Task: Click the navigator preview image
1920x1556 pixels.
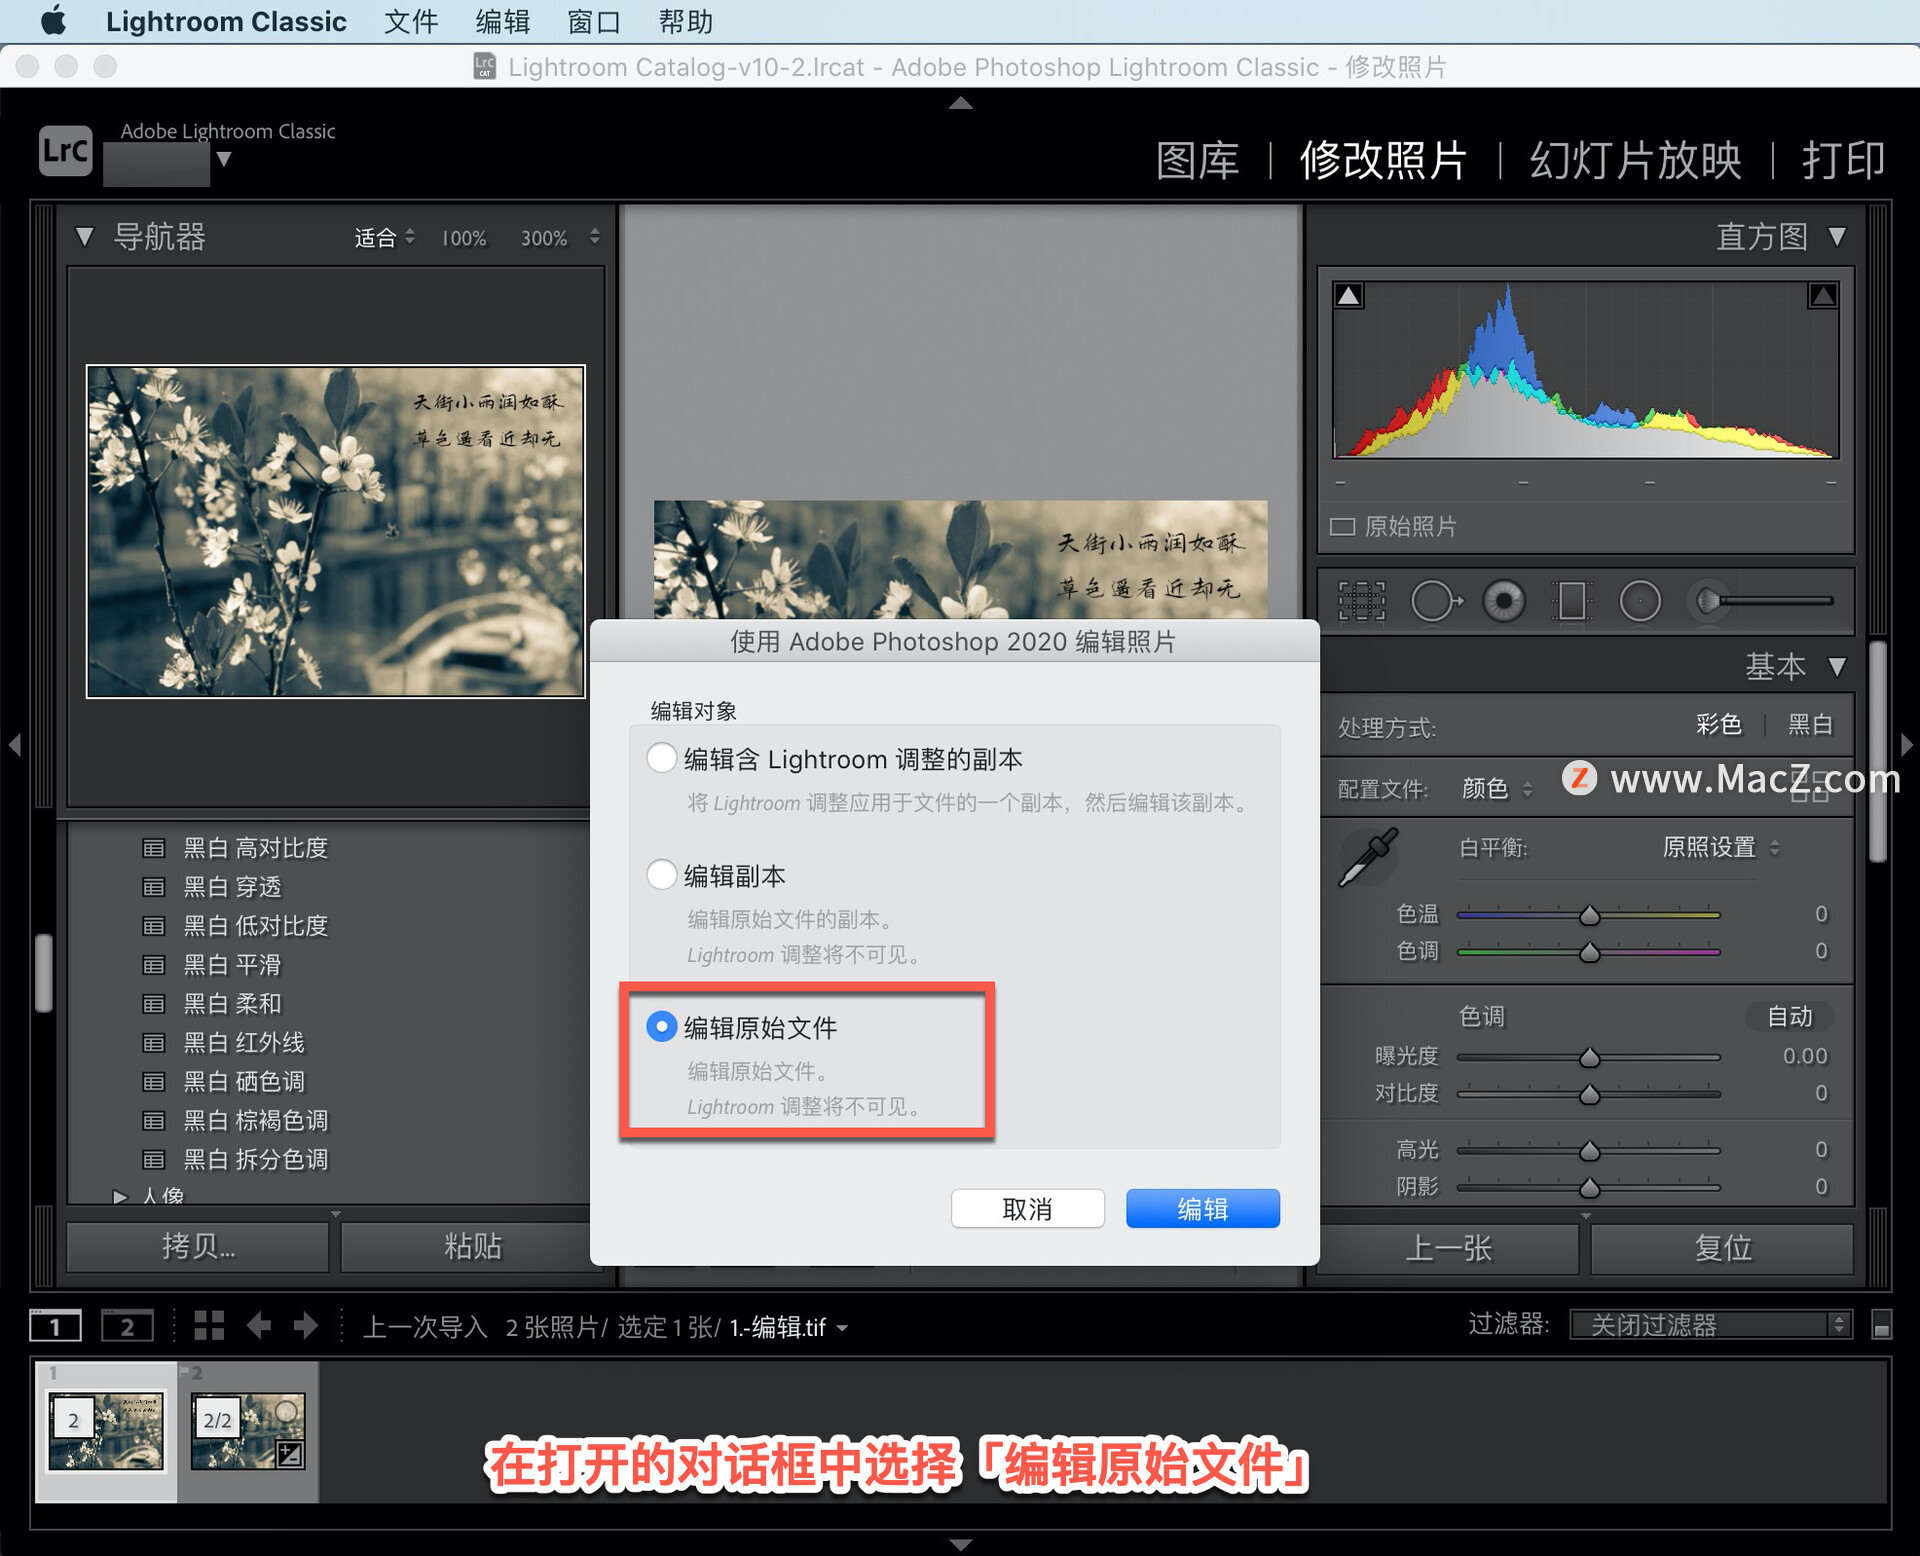Action: click(336, 531)
